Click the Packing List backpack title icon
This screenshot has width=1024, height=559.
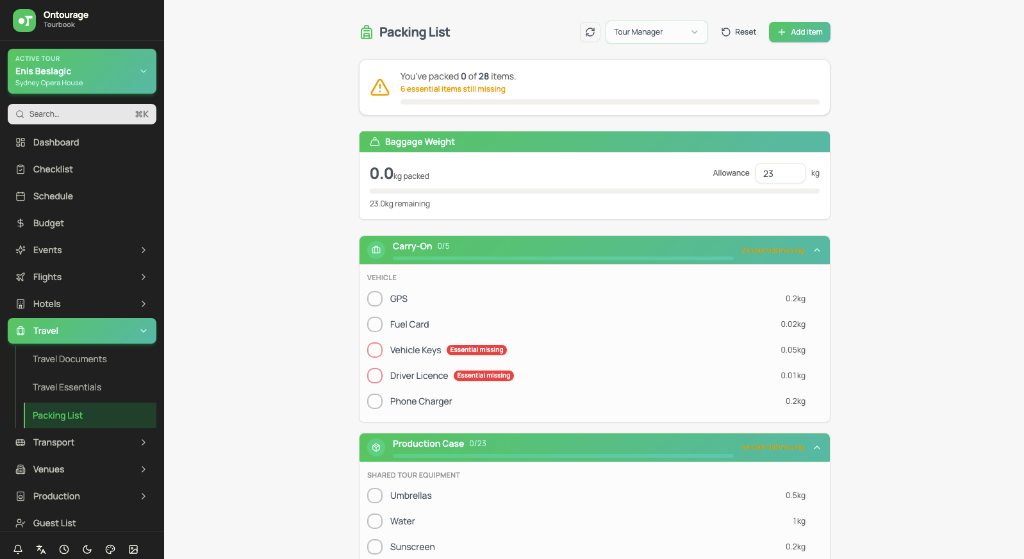click(366, 32)
